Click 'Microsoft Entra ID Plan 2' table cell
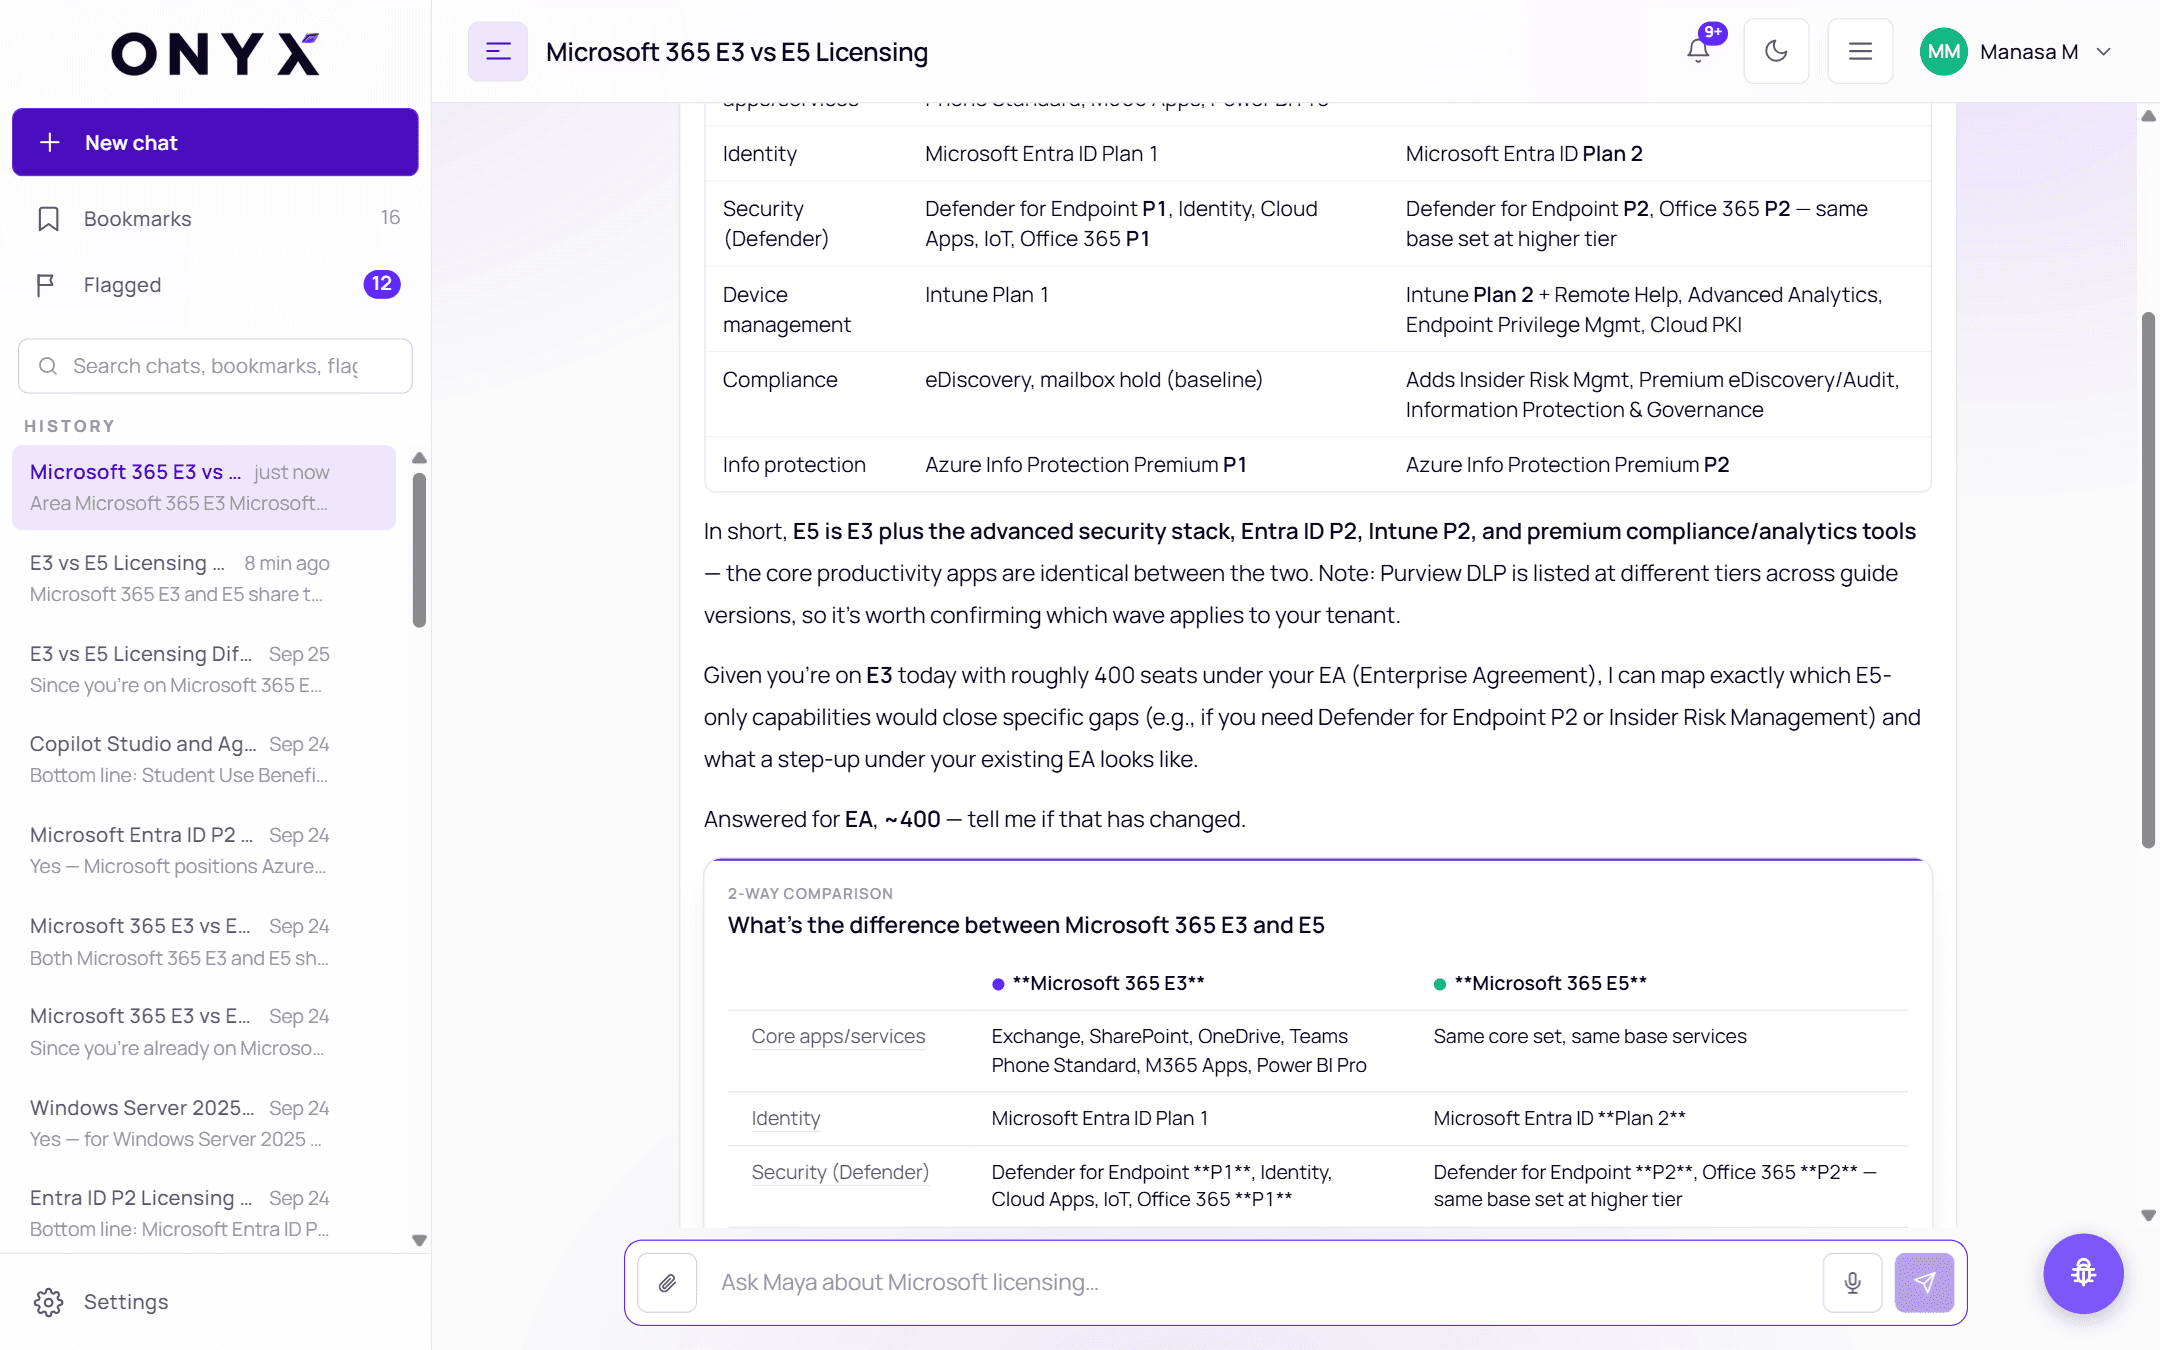Screen dimensions: 2160x1350 pos(1524,154)
